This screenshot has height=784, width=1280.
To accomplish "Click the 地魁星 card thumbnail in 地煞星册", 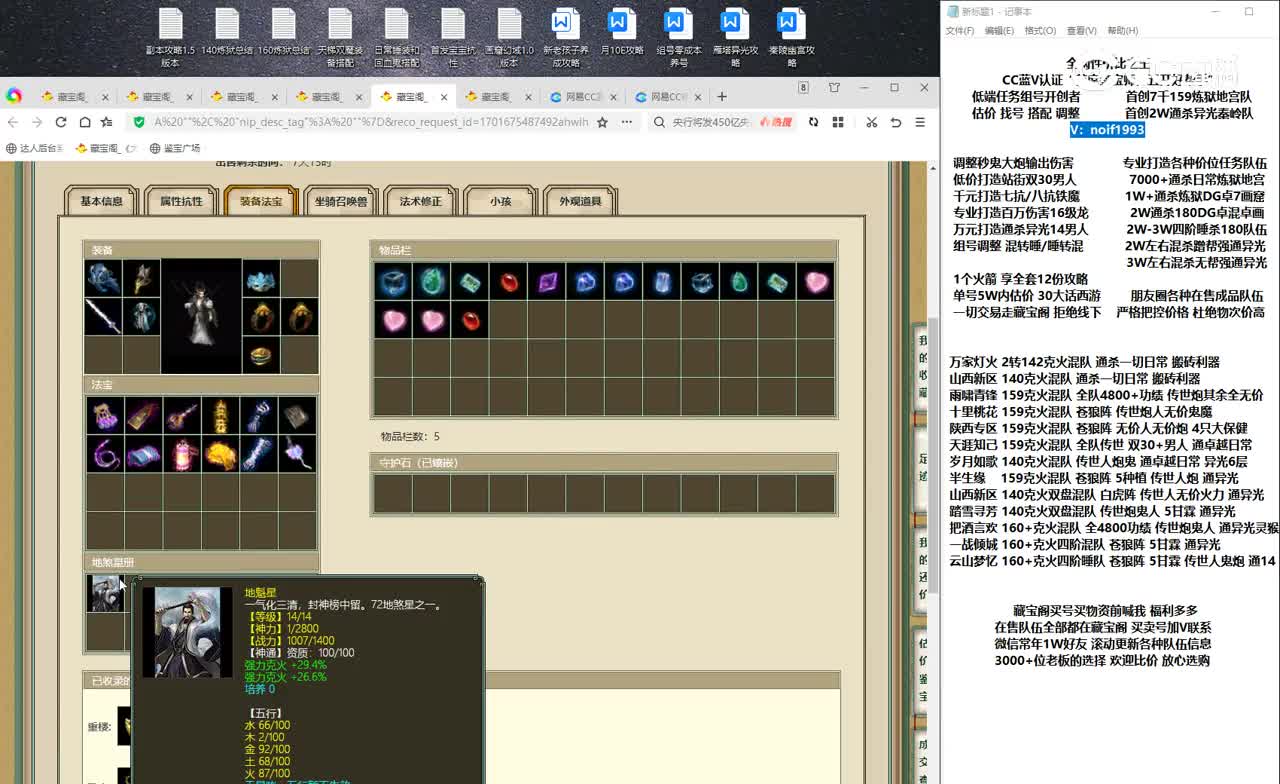I will (x=104, y=593).
